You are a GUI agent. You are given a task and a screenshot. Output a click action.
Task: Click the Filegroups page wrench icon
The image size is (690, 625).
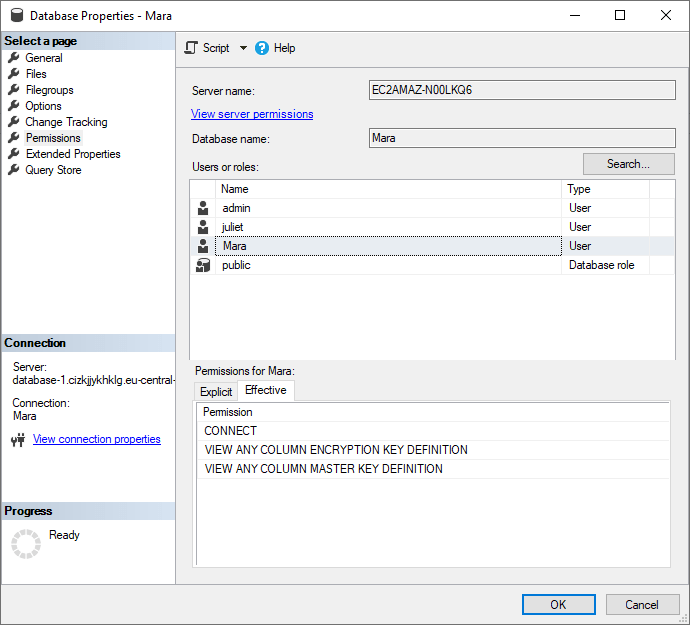(x=14, y=89)
